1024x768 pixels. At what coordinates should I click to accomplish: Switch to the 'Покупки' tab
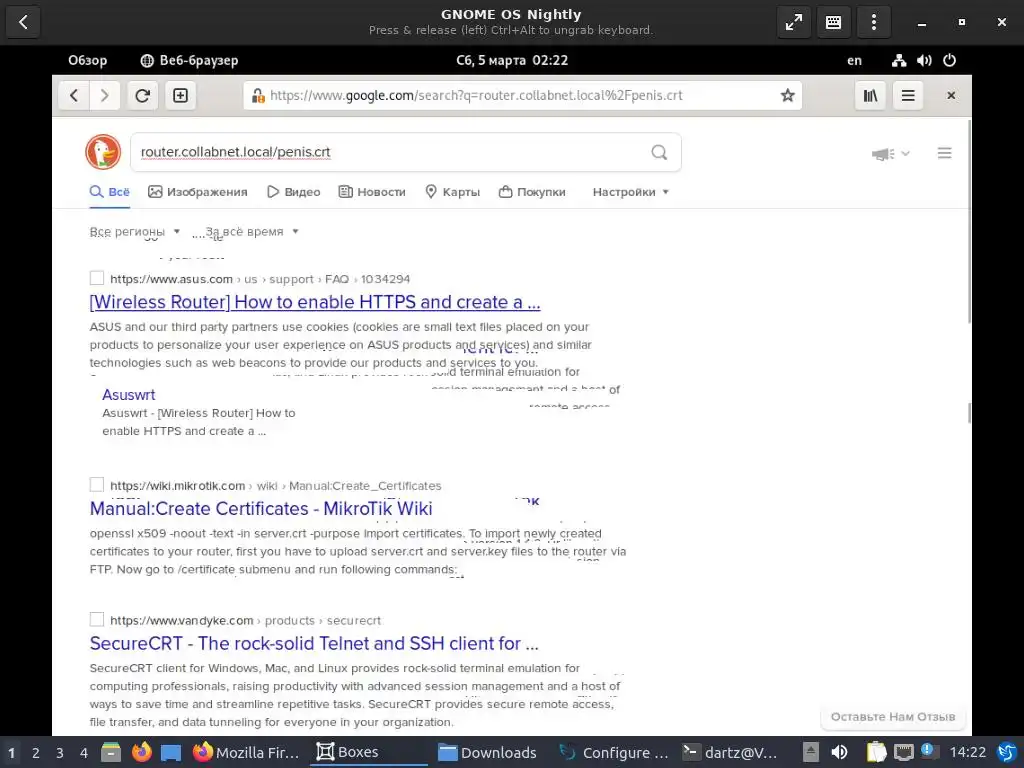click(x=532, y=192)
